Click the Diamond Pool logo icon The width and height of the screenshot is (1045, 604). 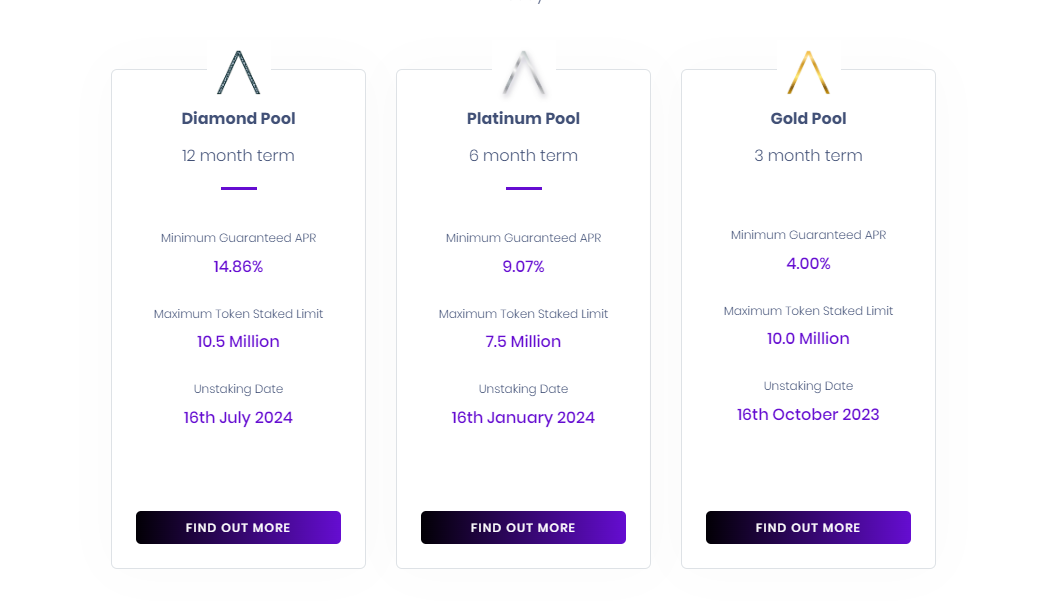(238, 72)
